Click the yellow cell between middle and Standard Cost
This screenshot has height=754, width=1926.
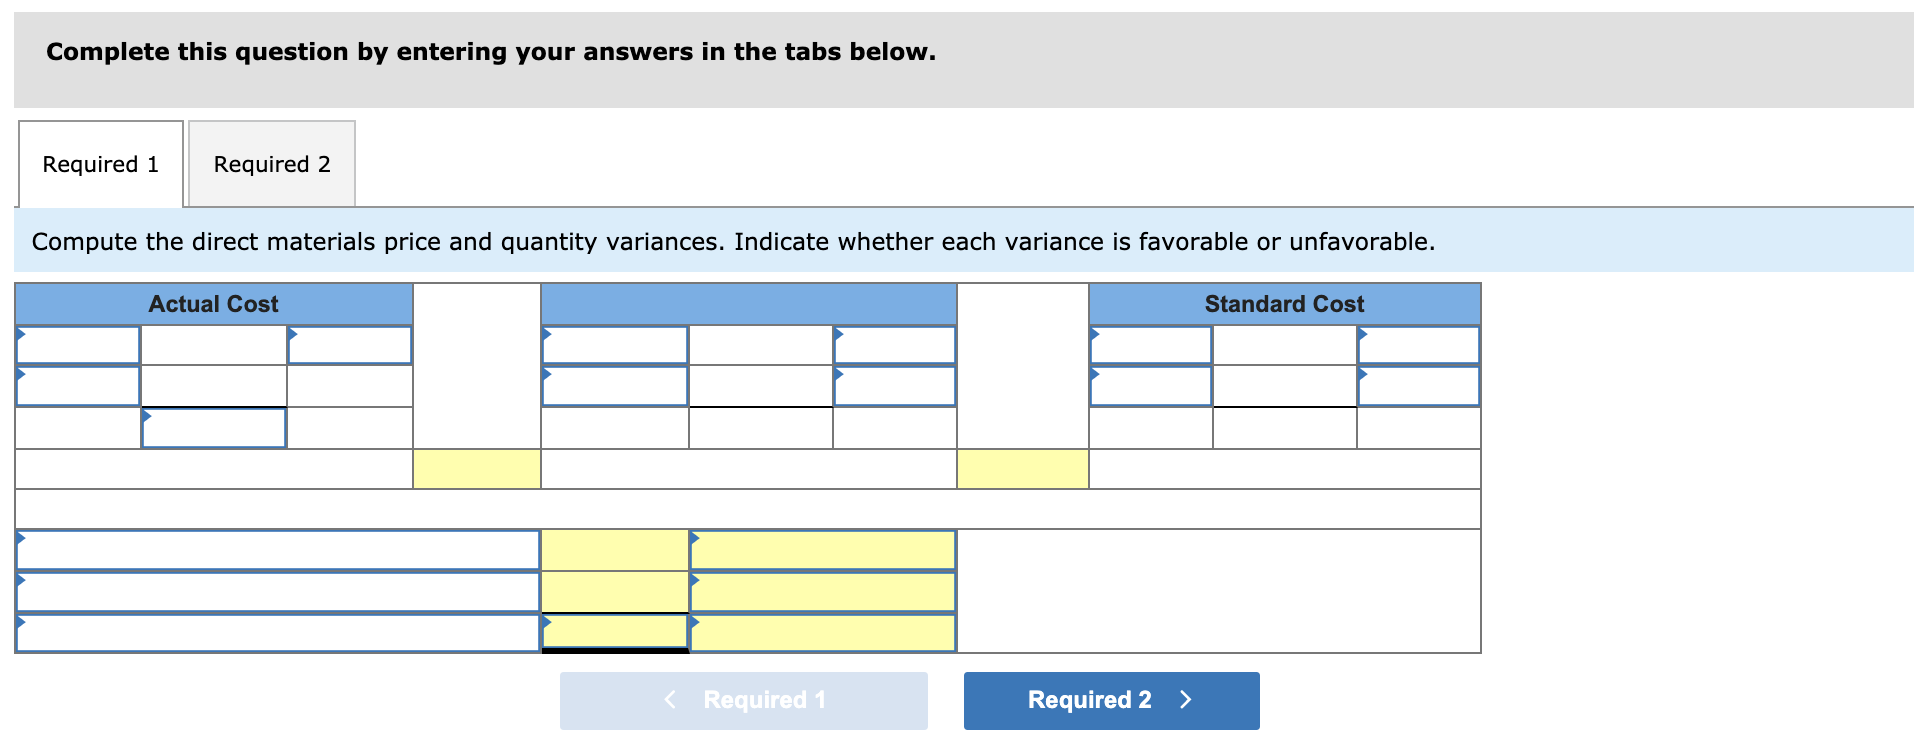pos(1022,467)
